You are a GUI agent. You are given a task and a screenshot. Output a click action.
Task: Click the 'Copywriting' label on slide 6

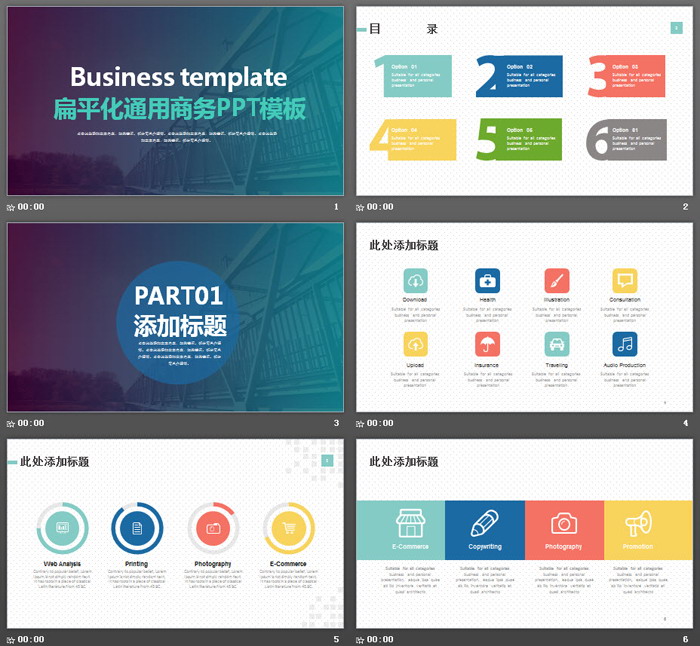pyautogui.click(x=485, y=546)
